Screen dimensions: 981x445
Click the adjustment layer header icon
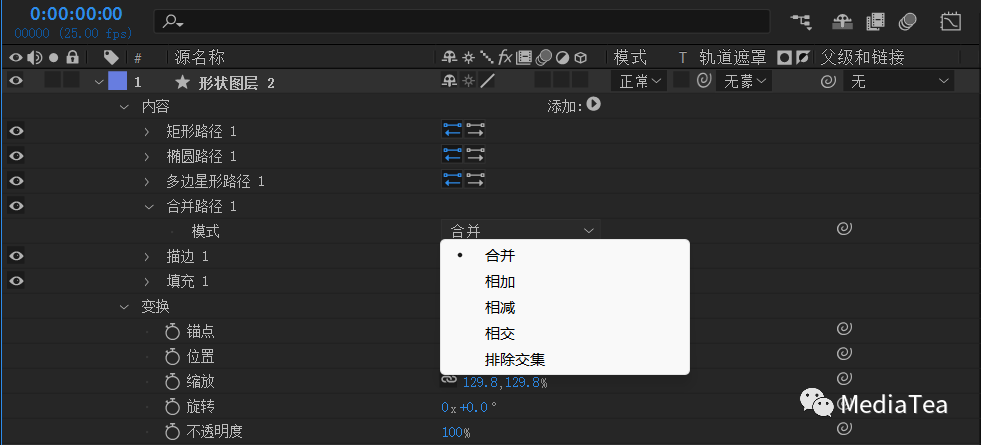(x=562, y=58)
